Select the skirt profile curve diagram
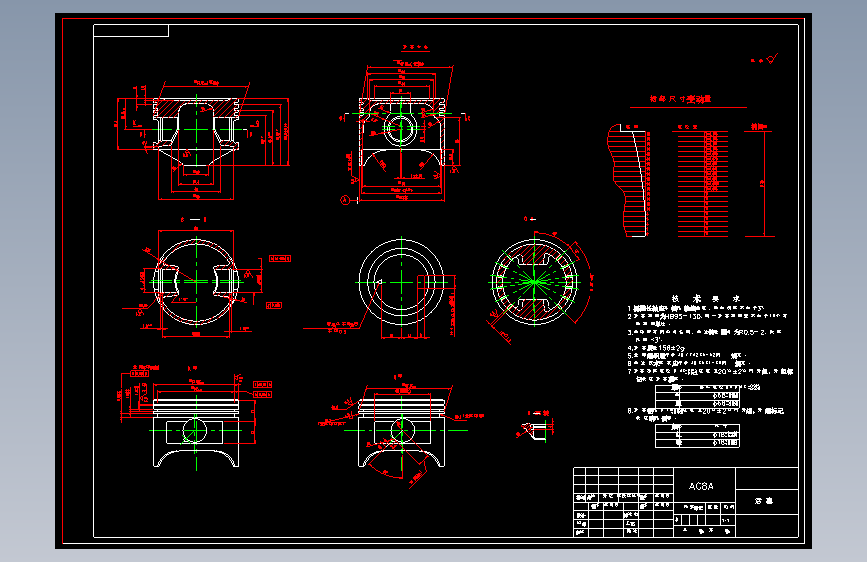The image size is (867, 562). (628, 180)
